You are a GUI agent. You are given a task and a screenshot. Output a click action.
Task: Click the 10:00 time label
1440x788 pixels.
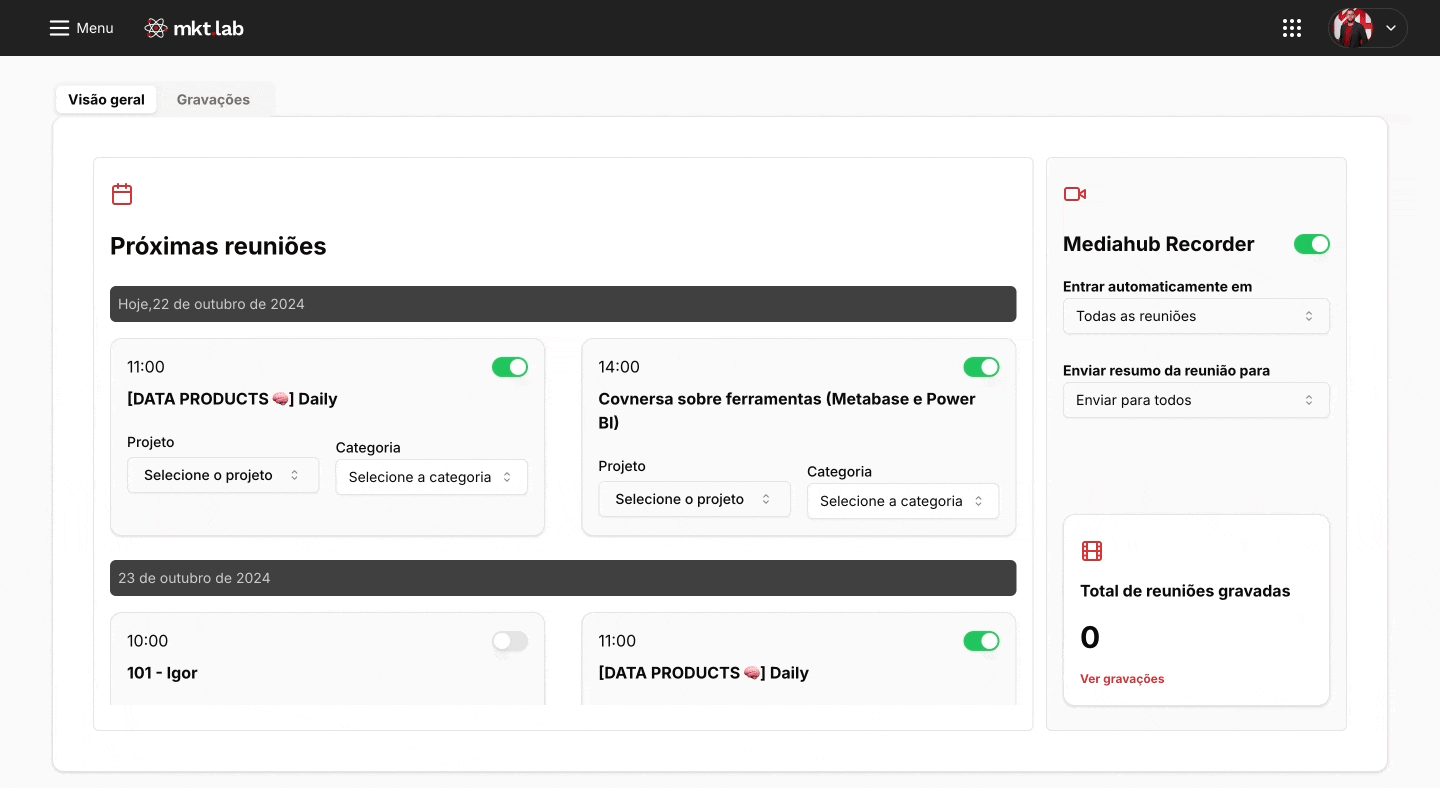pyautogui.click(x=148, y=641)
